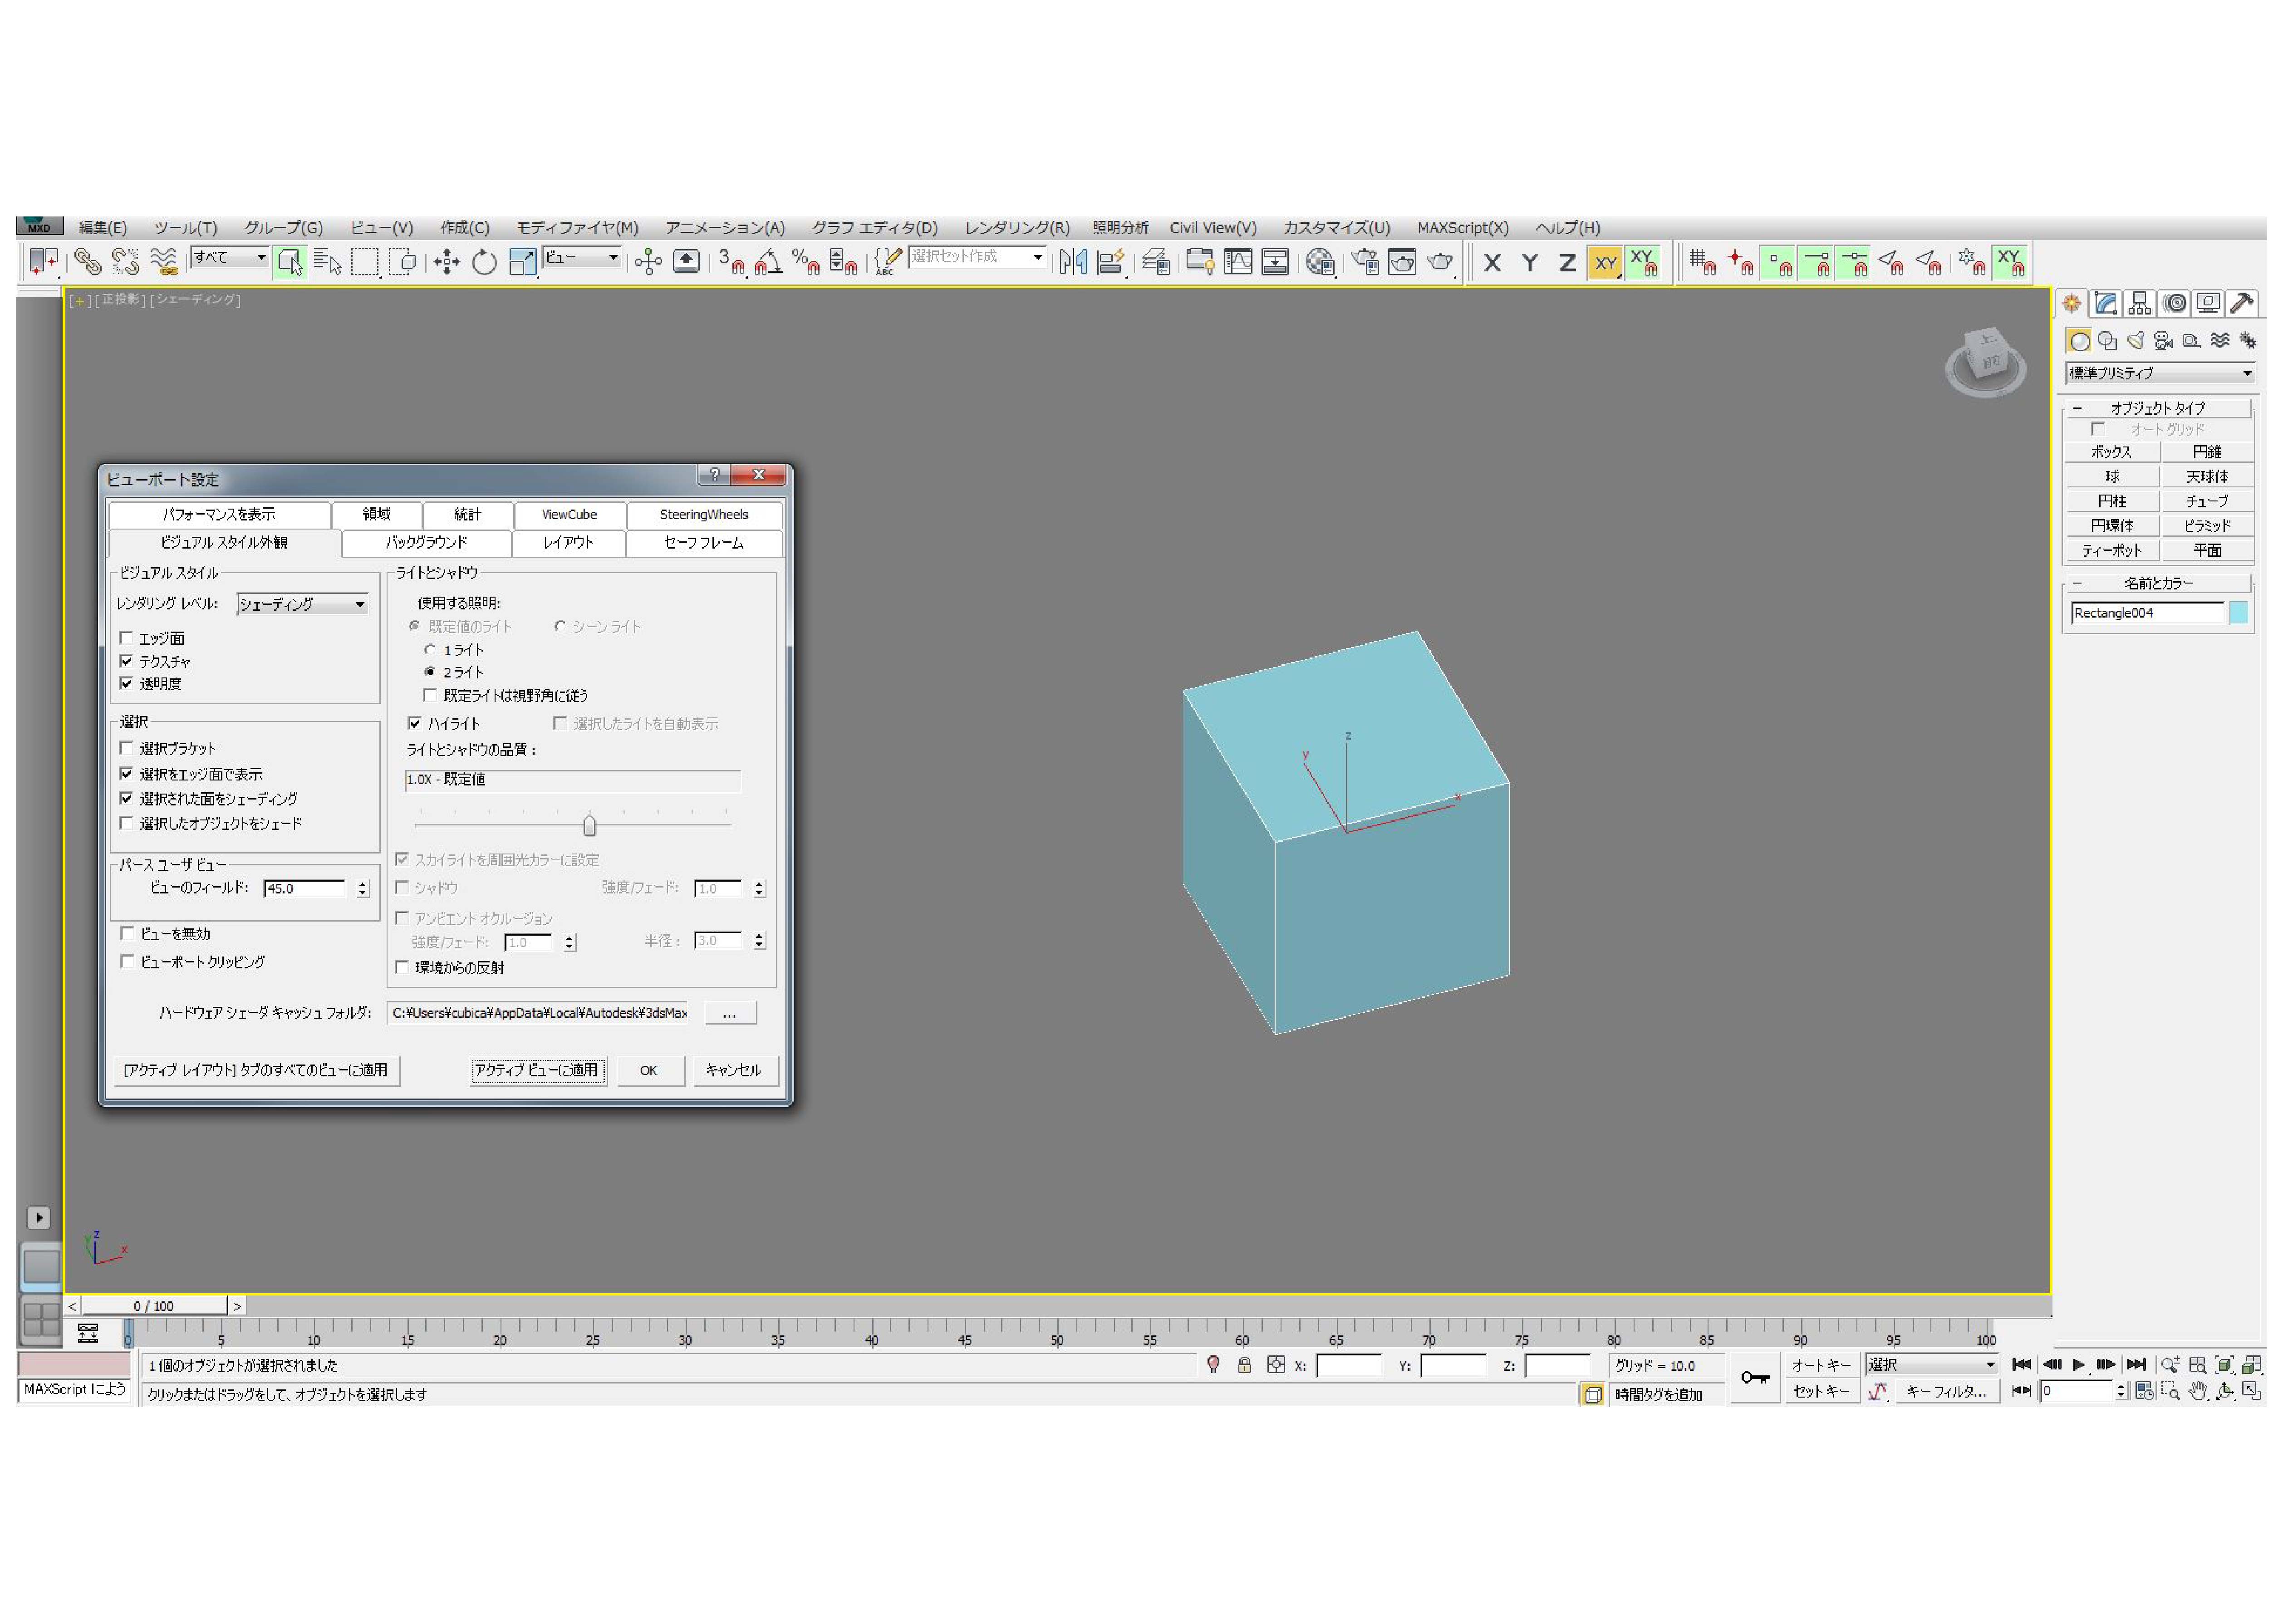Click the ティーポット primitive button

point(2111,551)
